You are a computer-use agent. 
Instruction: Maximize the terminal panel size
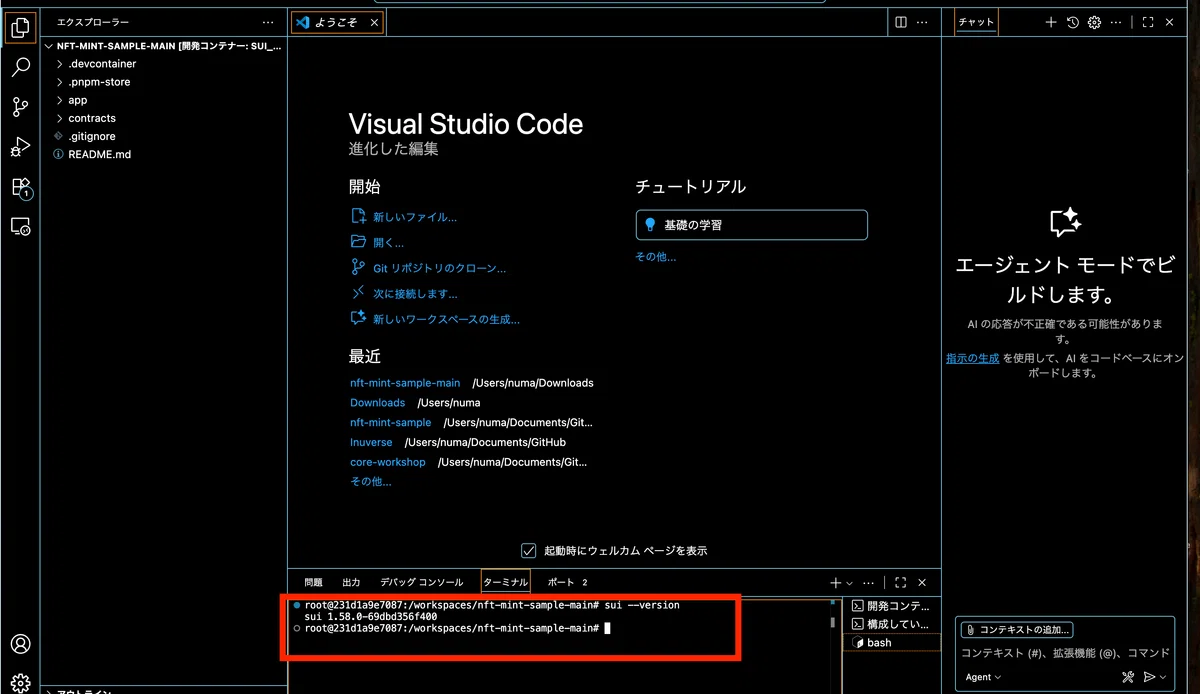[x=900, y=582]
